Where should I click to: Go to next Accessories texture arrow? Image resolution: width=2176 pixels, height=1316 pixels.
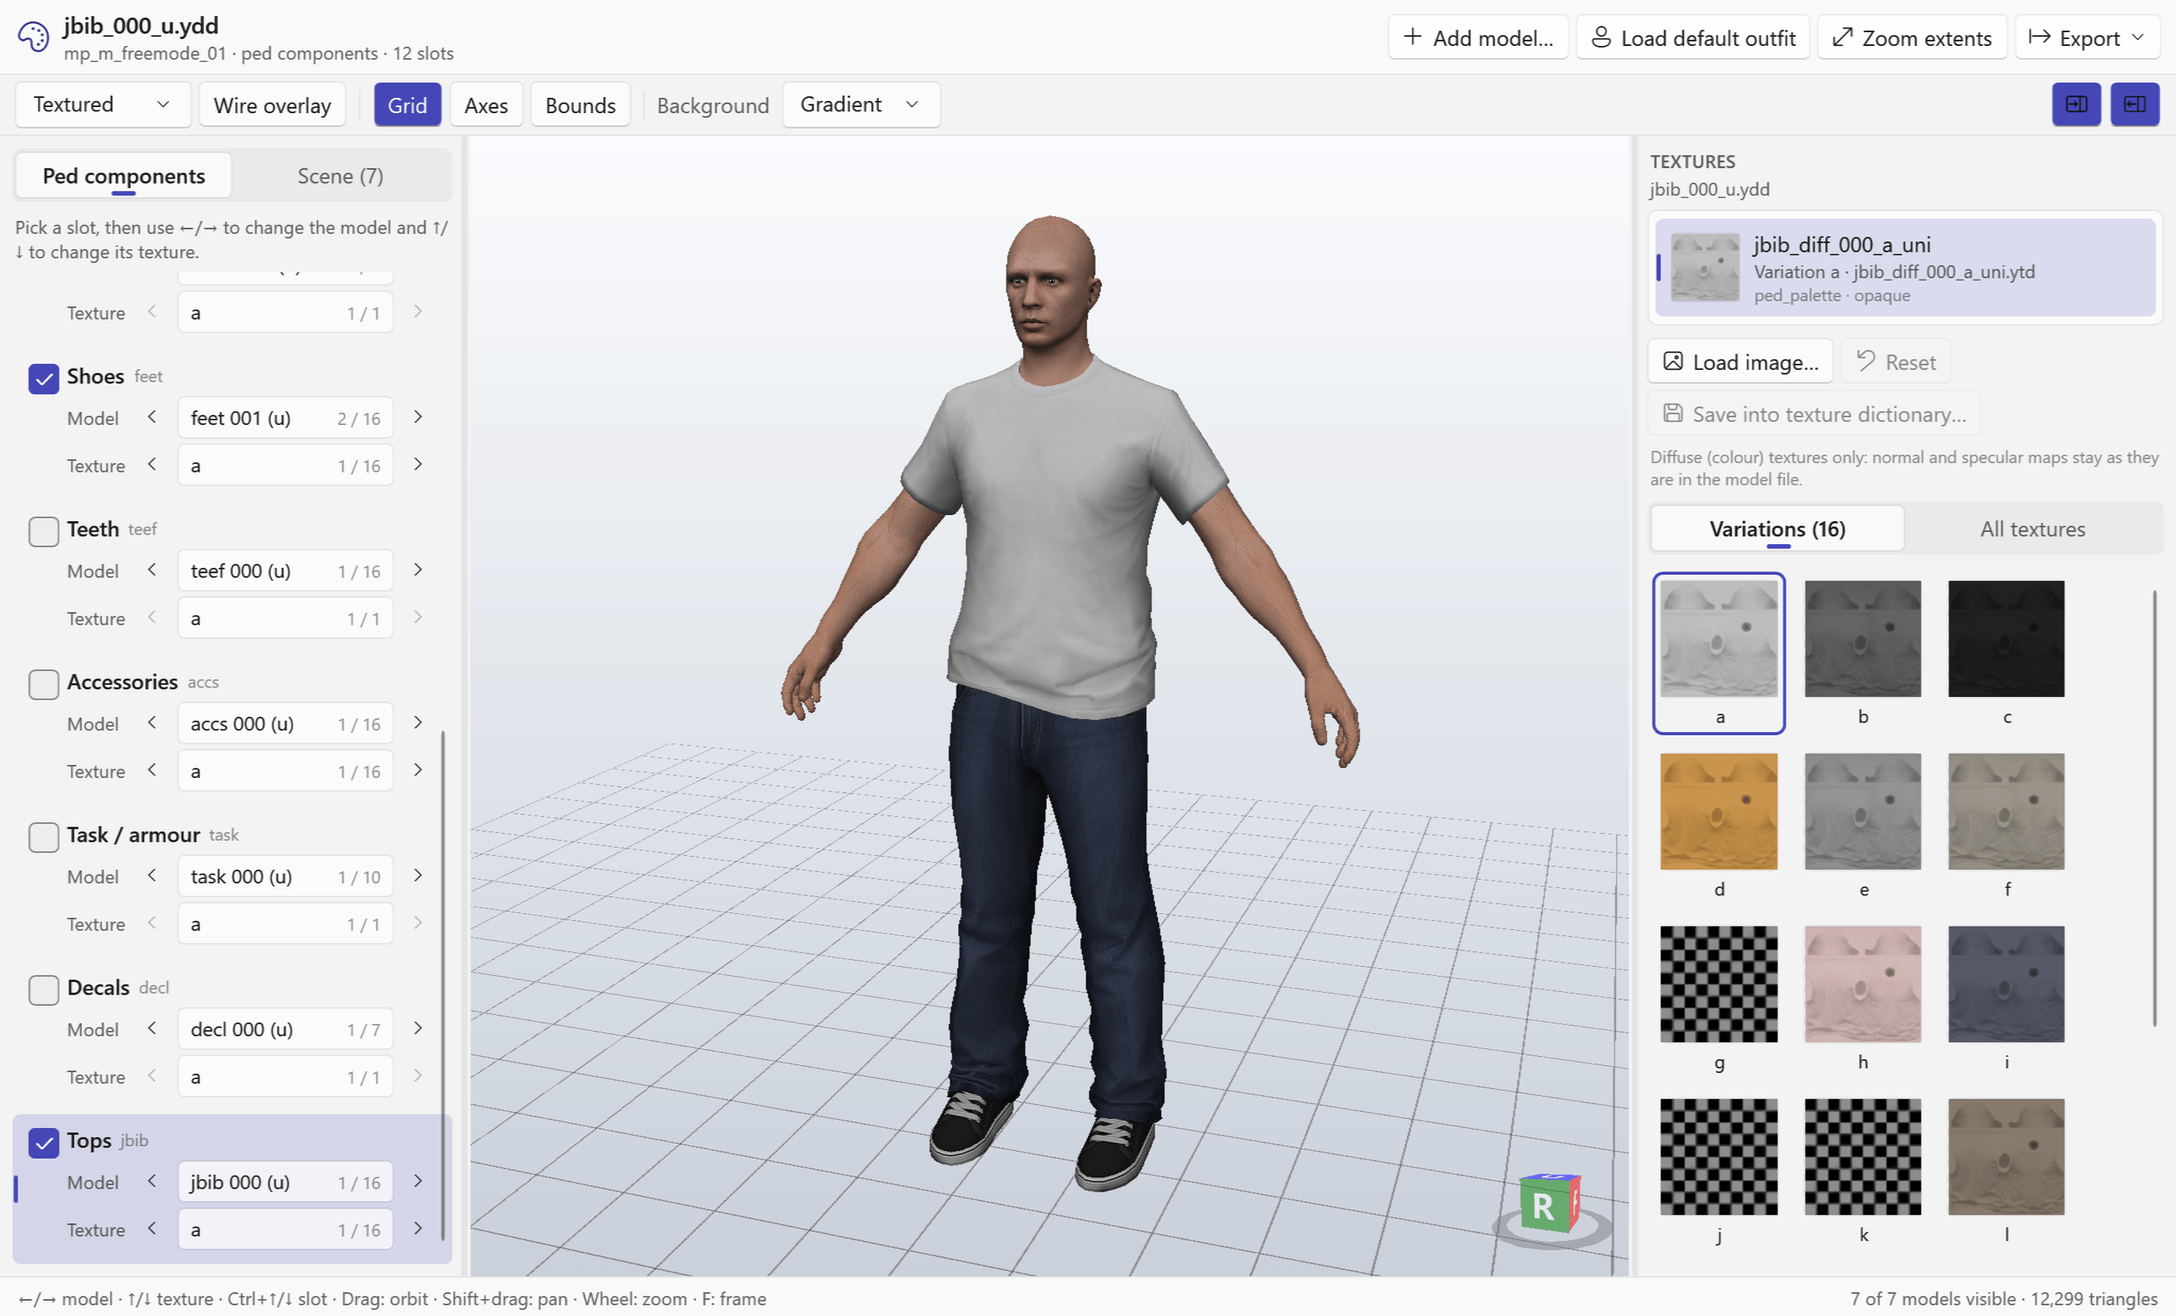418,770
